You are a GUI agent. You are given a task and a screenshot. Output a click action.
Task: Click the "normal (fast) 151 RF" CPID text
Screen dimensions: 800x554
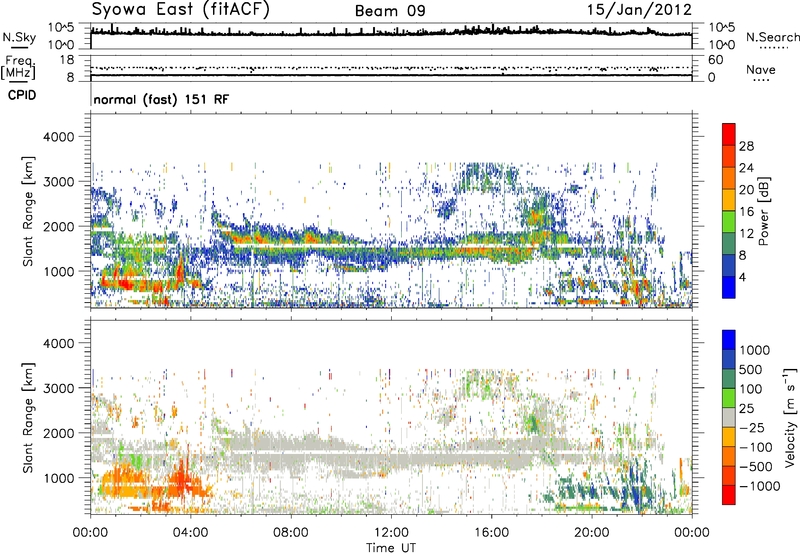(161, 99)
